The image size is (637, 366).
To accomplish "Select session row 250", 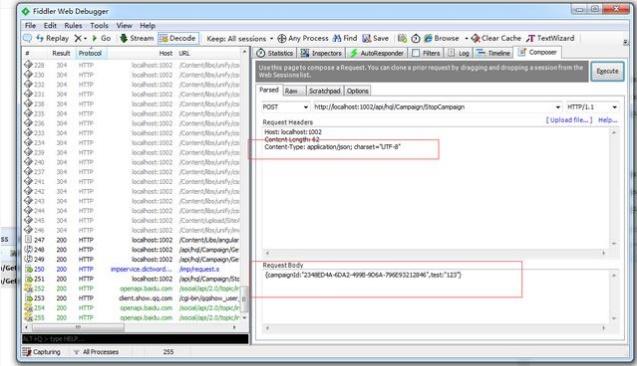I will pos(132,269).
